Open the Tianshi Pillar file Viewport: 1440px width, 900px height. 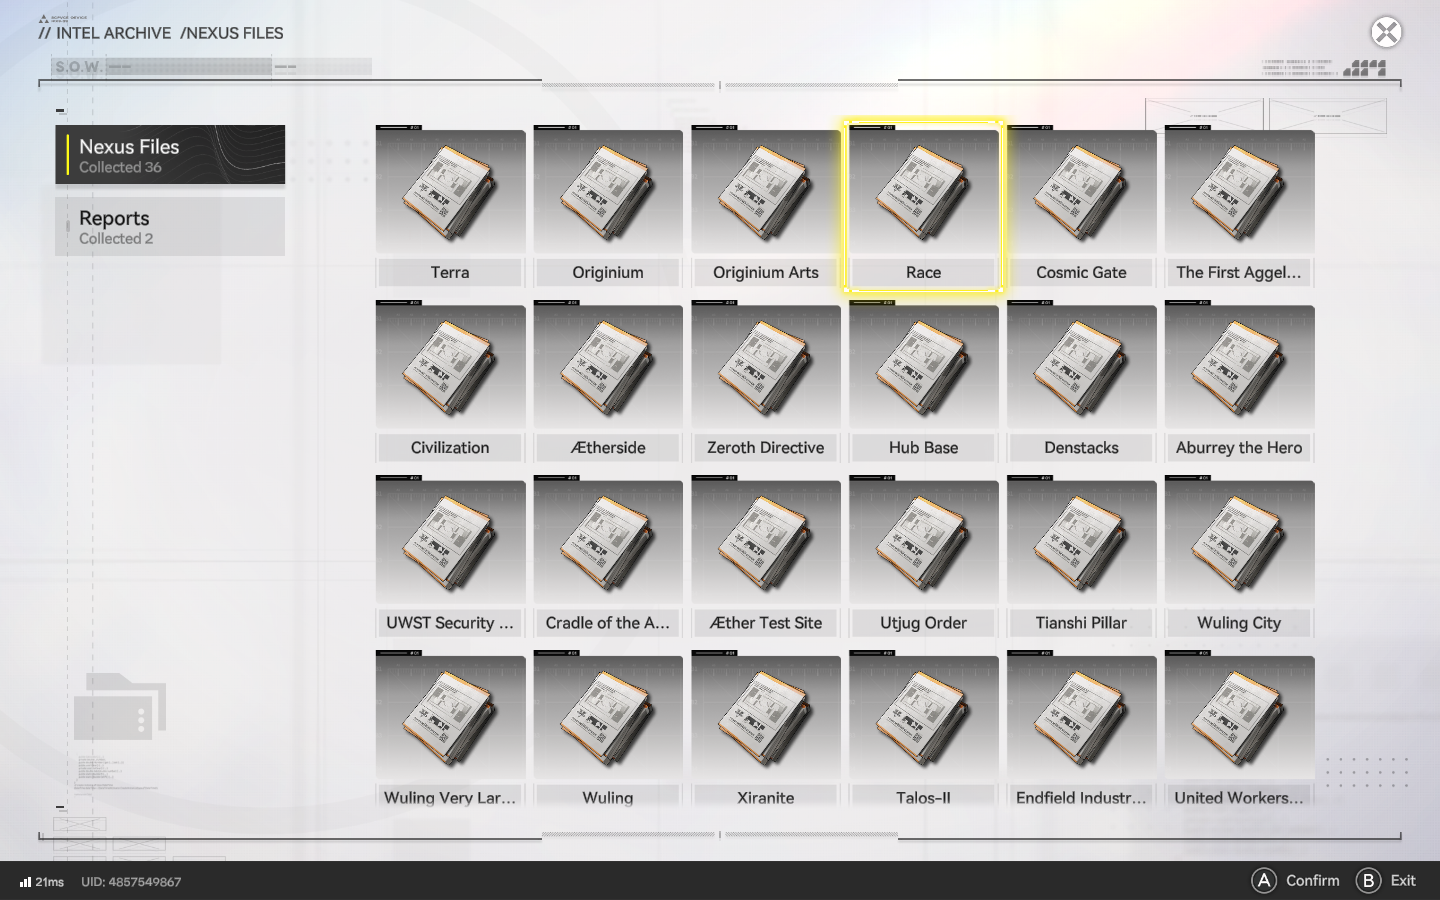(1081, 557)
